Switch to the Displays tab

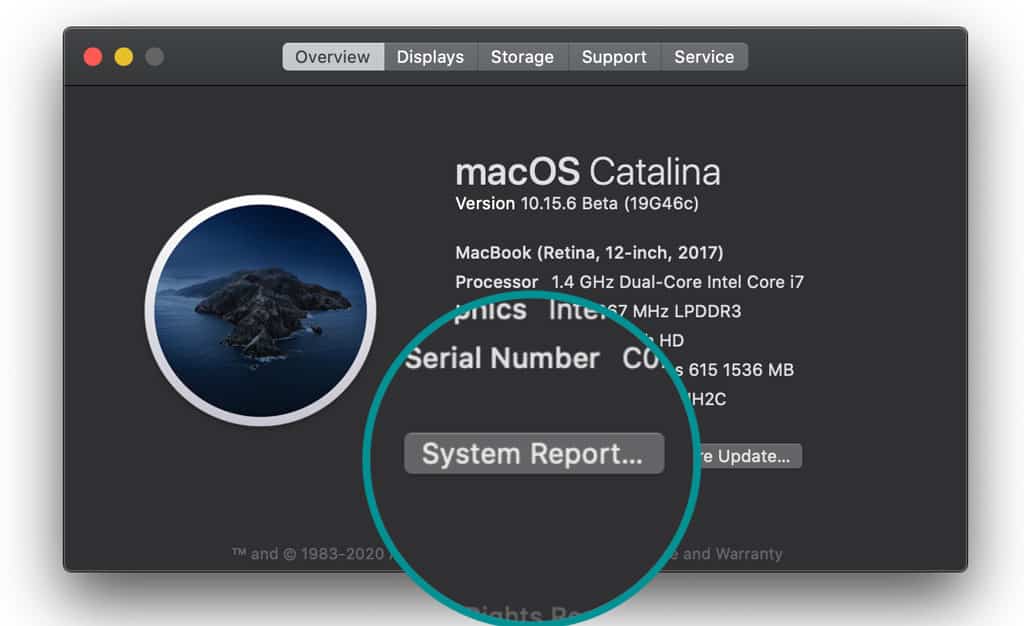click(x=430, y=57)
